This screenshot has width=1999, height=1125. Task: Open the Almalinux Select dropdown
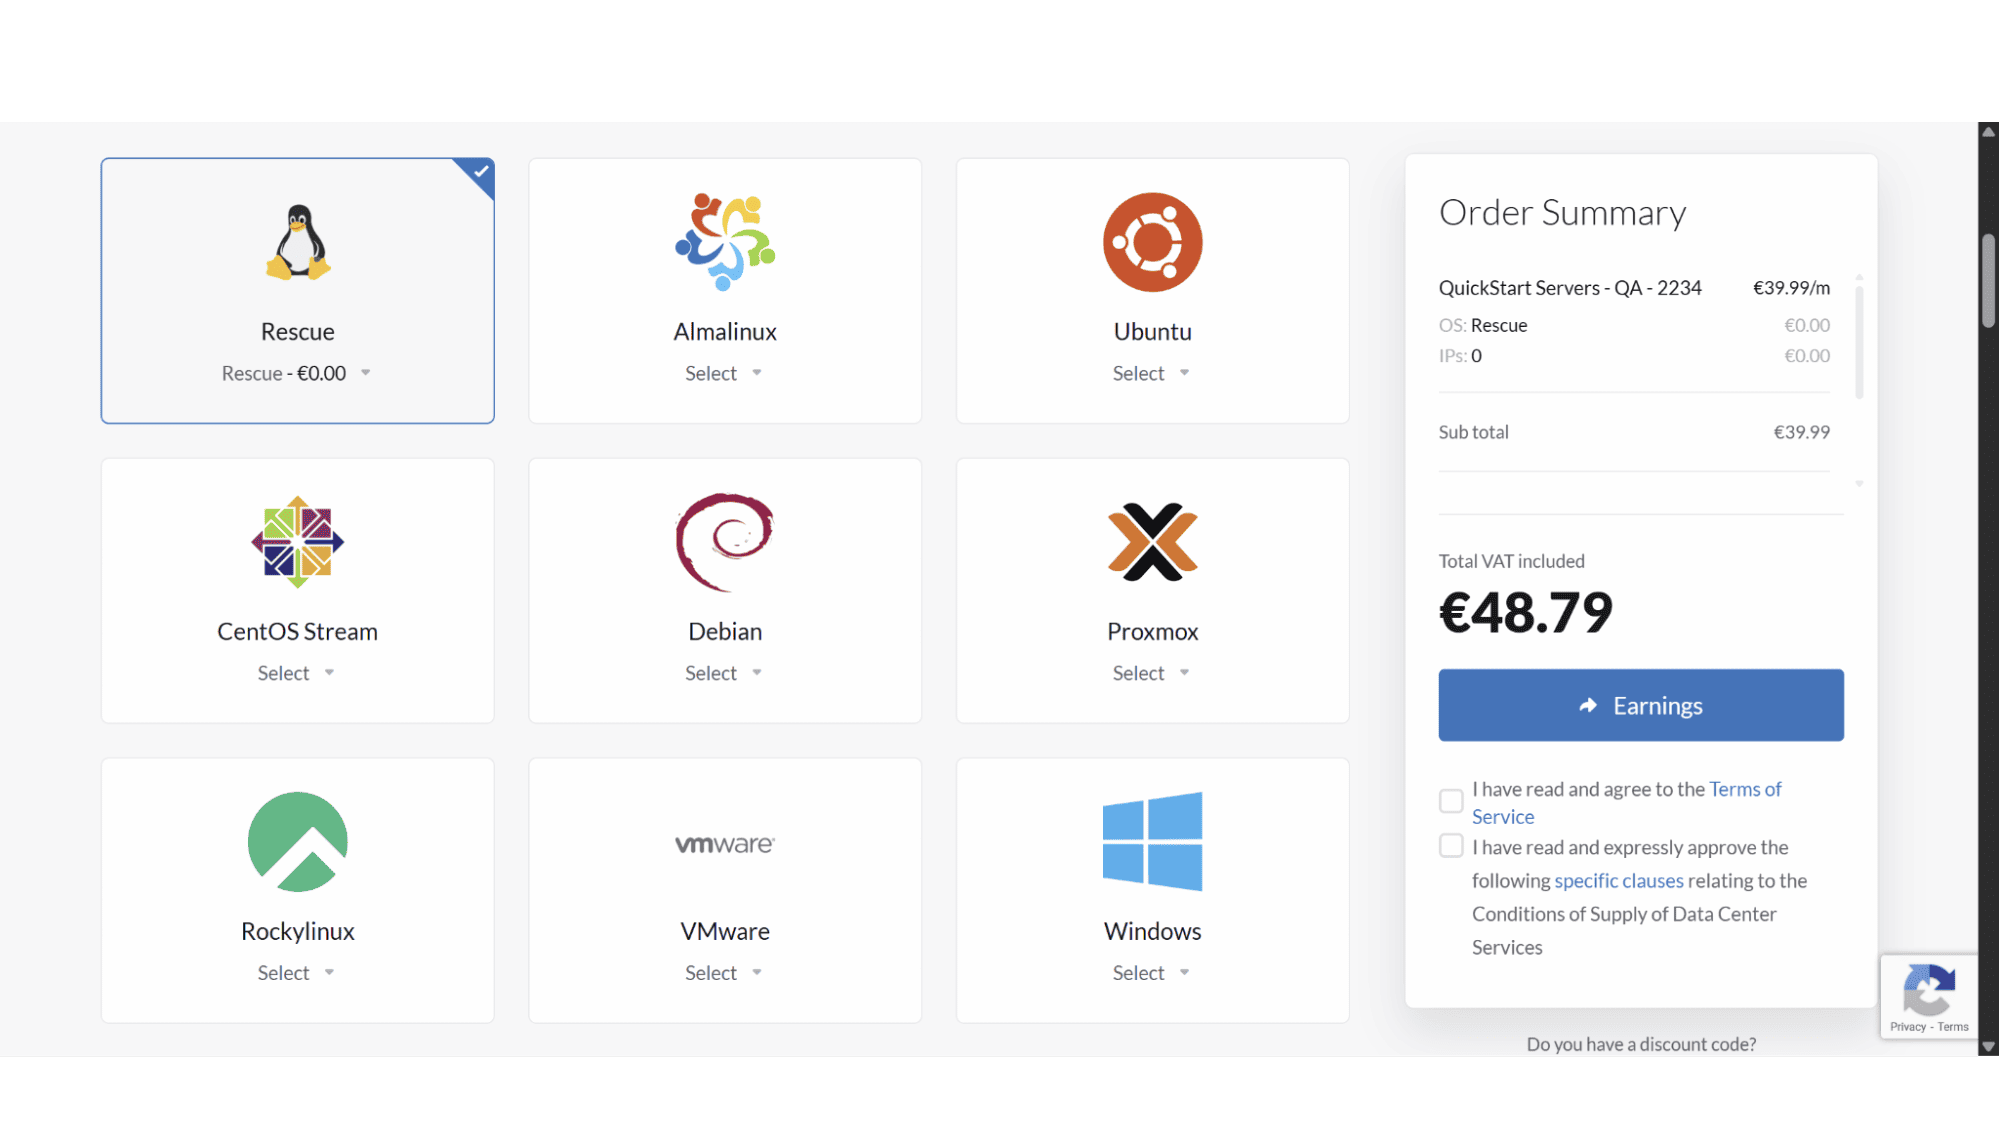pos(724,373)
